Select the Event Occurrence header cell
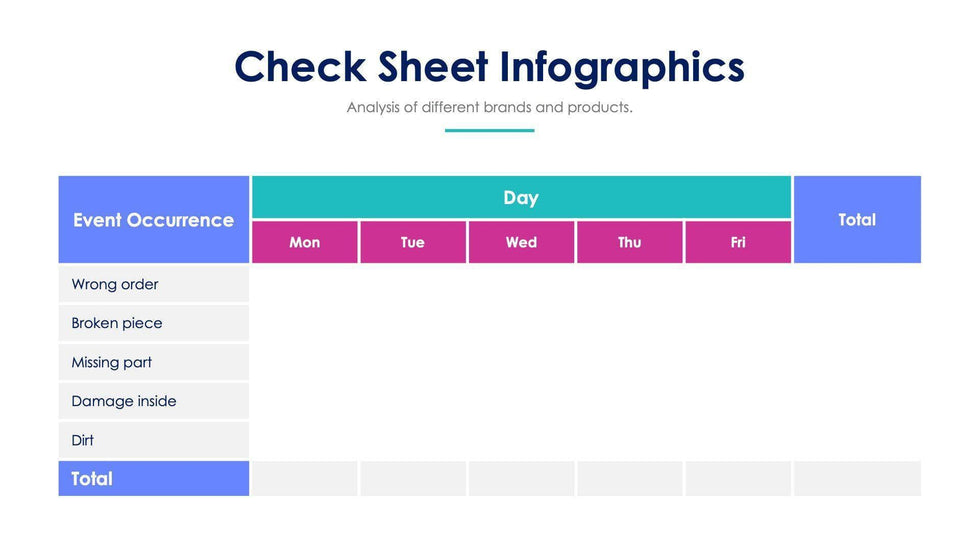This screenshot has width=980, height=551. (153, 220)
